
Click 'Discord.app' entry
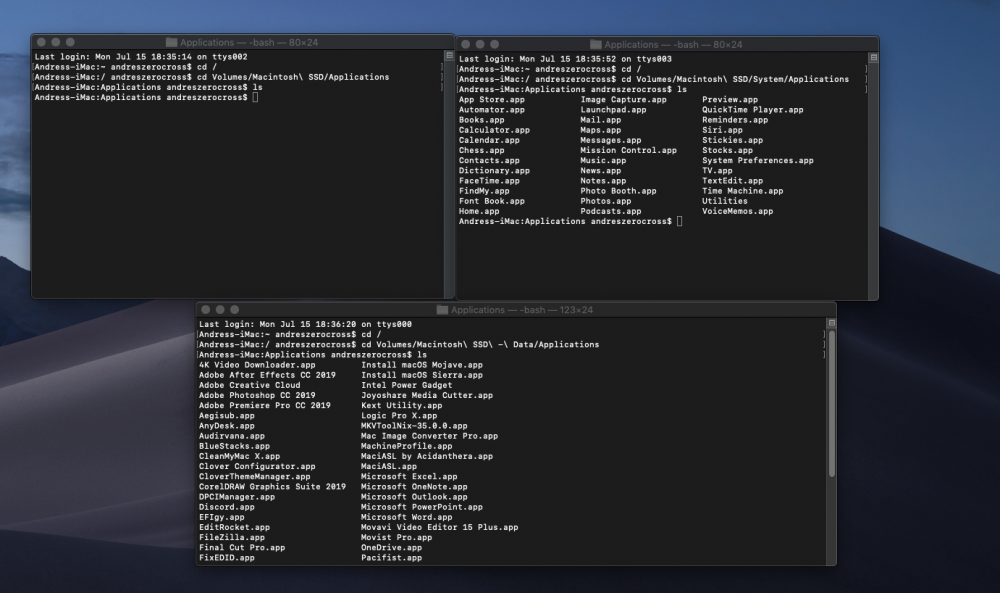[226, 507]
